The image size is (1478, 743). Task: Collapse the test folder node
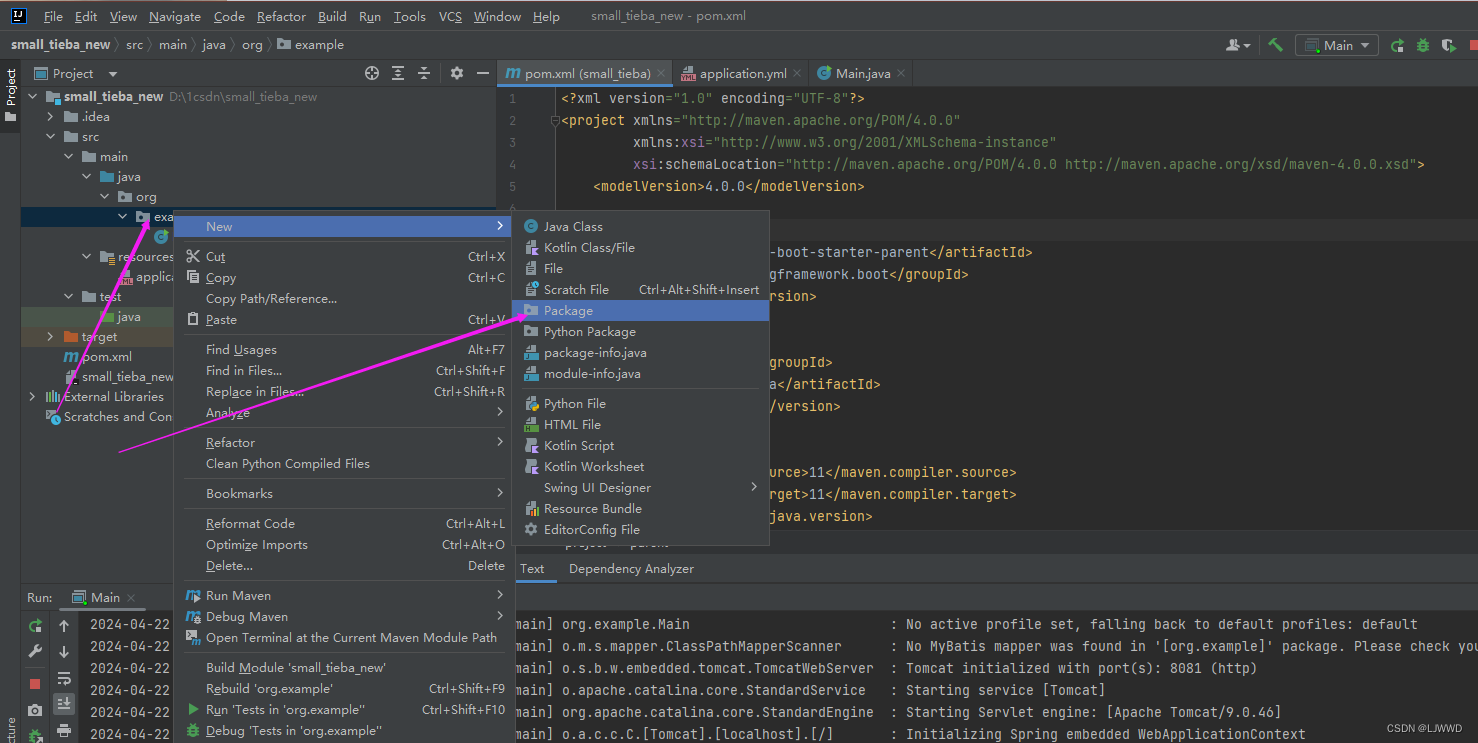(69, 297)
